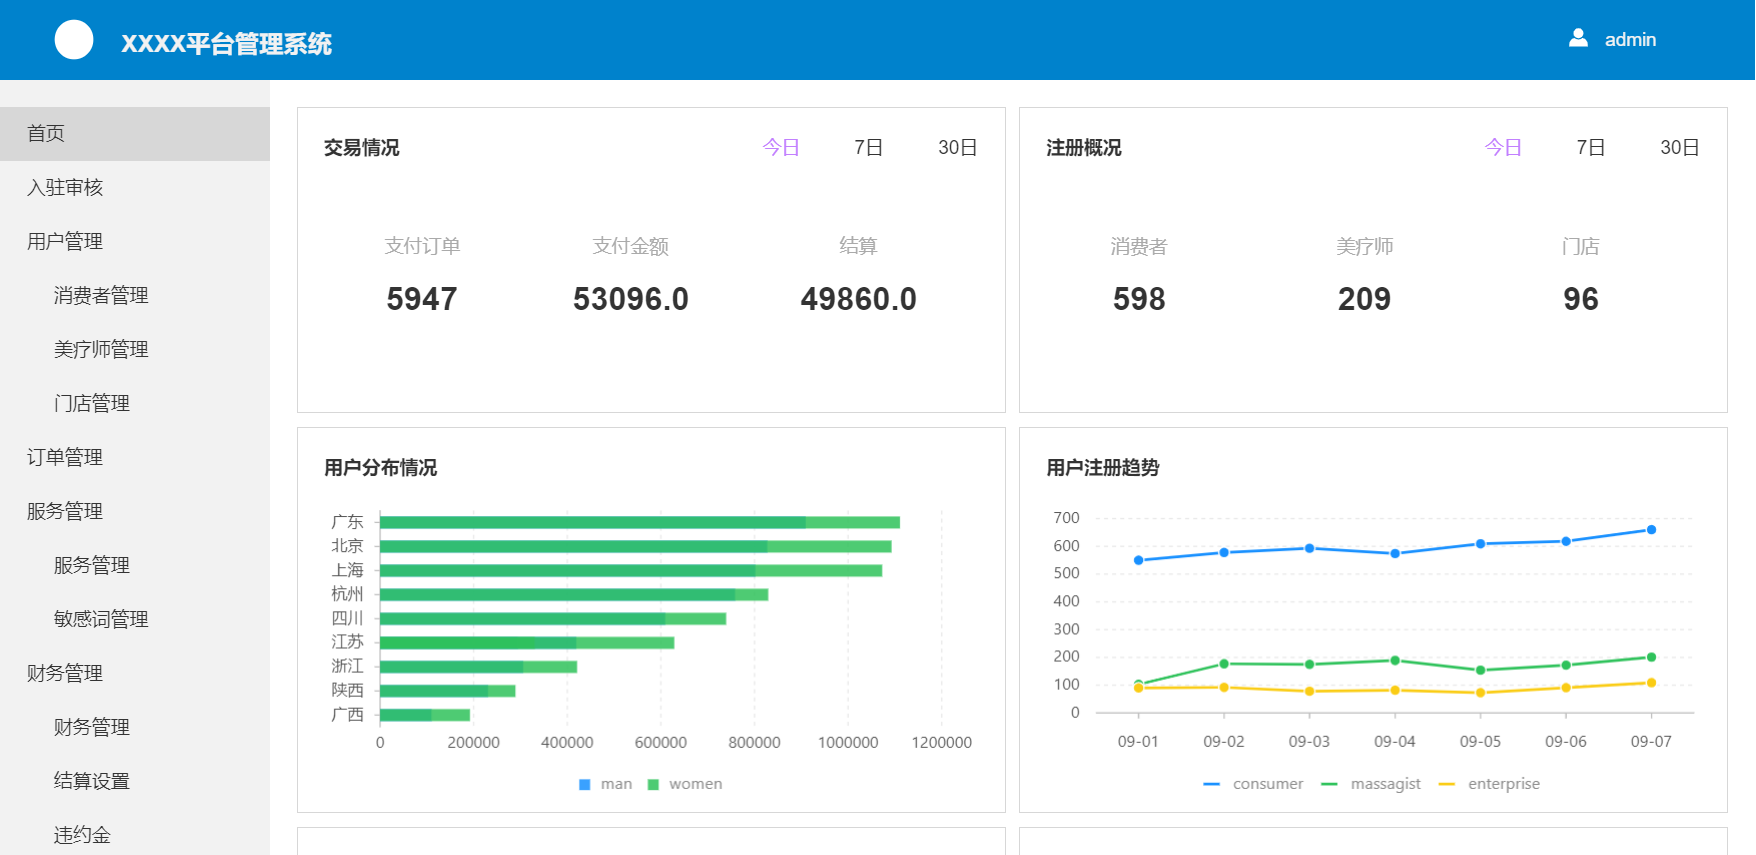1756x855 pixels.
Task: Click 用户注册趋势 card title
Action: tap(1102, 468)
